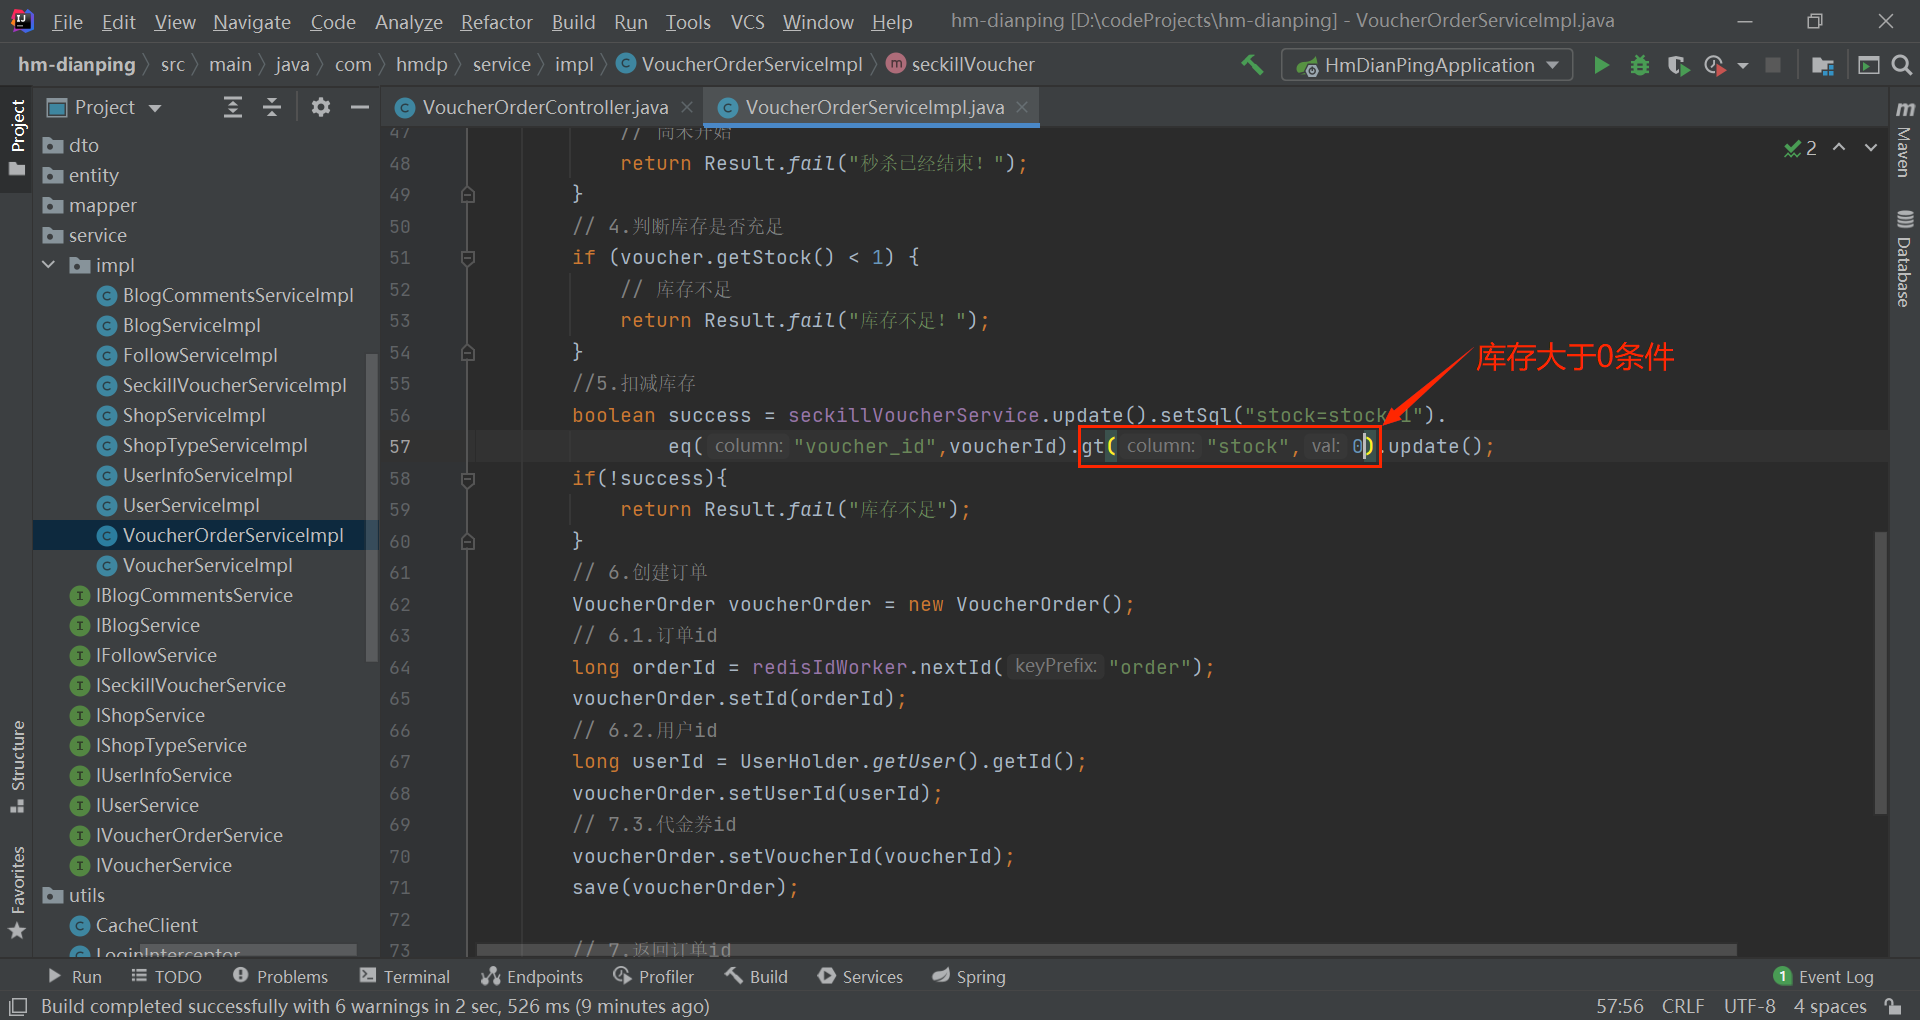This screenshot has height=1020, width=1921.
Task: Open the Profiler tool window at the bottom
Action: click(x=654, y=977)
